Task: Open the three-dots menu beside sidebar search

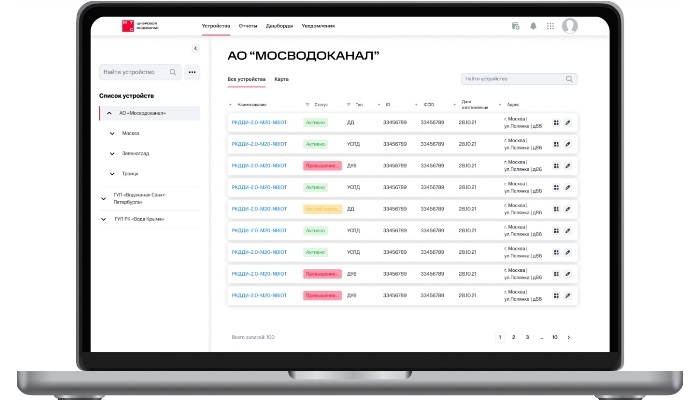Action: [x=192, y=72]
